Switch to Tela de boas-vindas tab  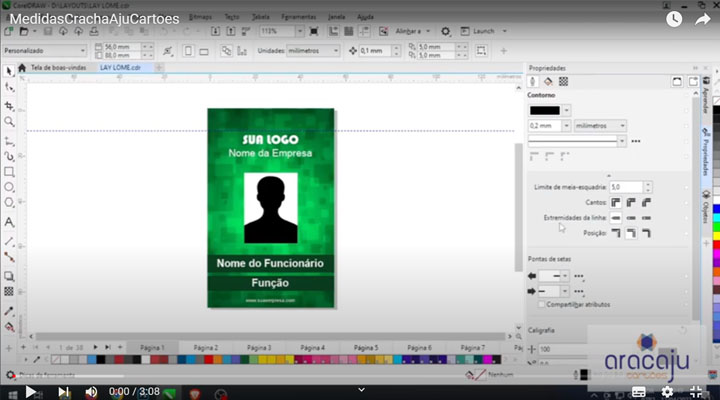[58, 68]
